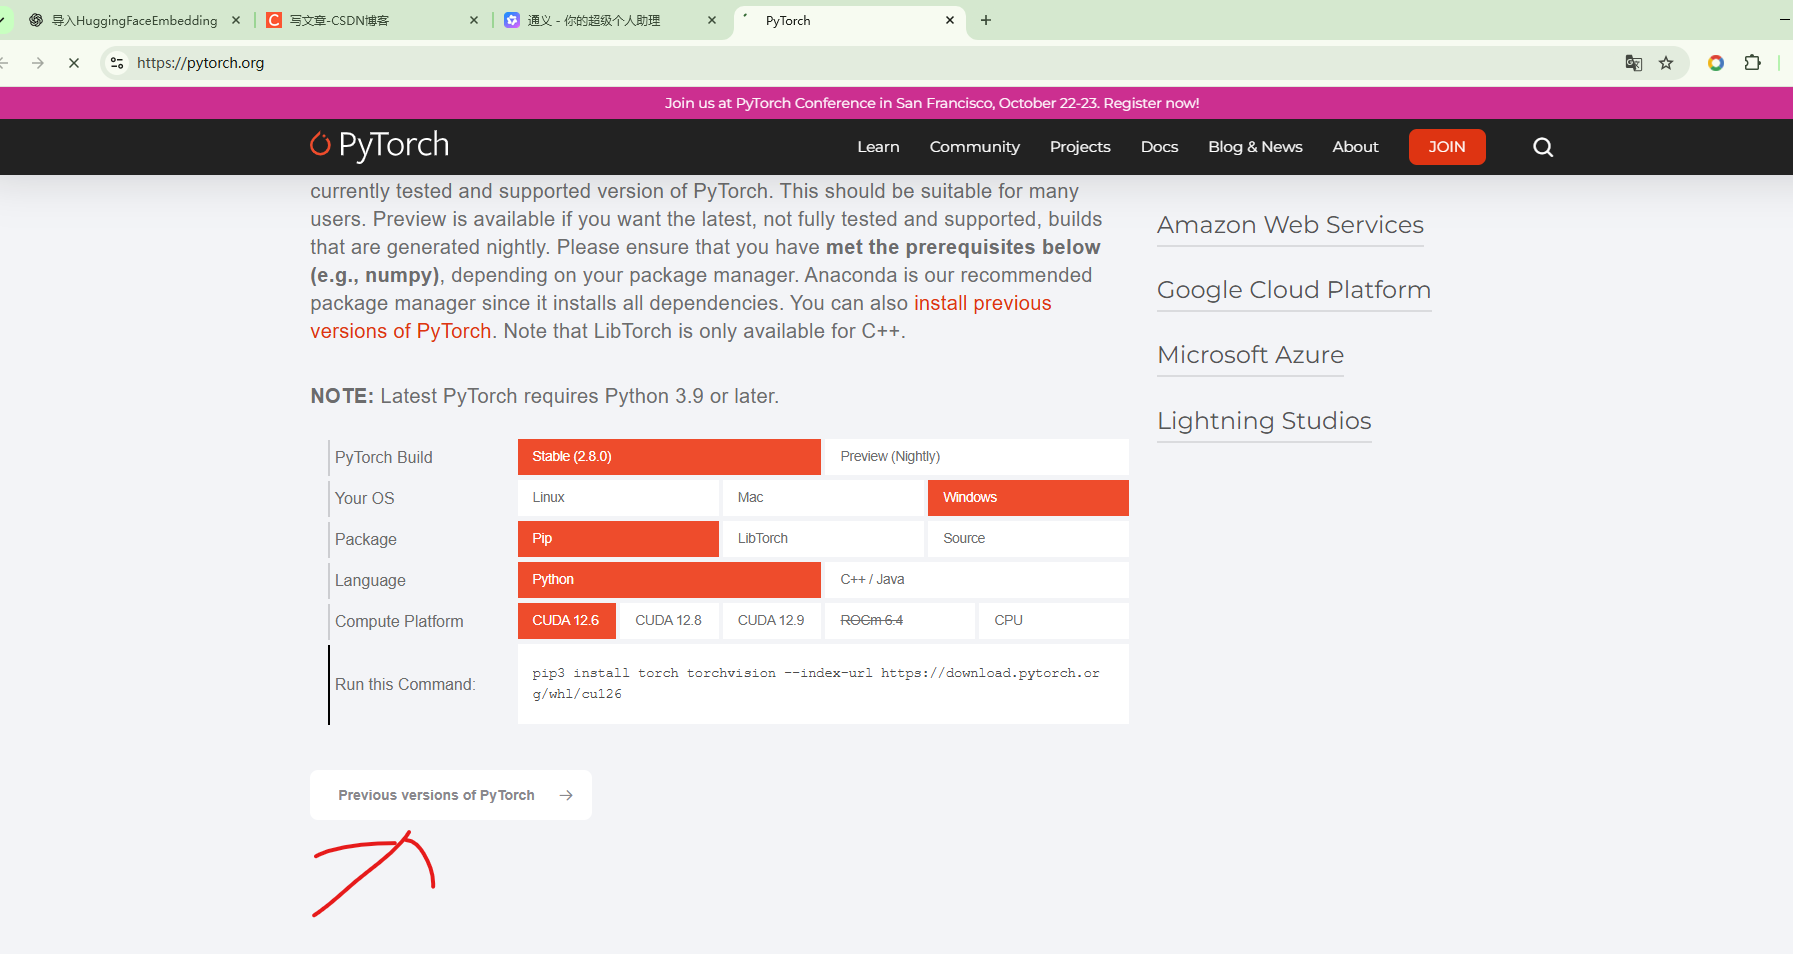Open the About menu
Image resolution: width=1793 pixels, height=972 pixels.
(1355, 147)
